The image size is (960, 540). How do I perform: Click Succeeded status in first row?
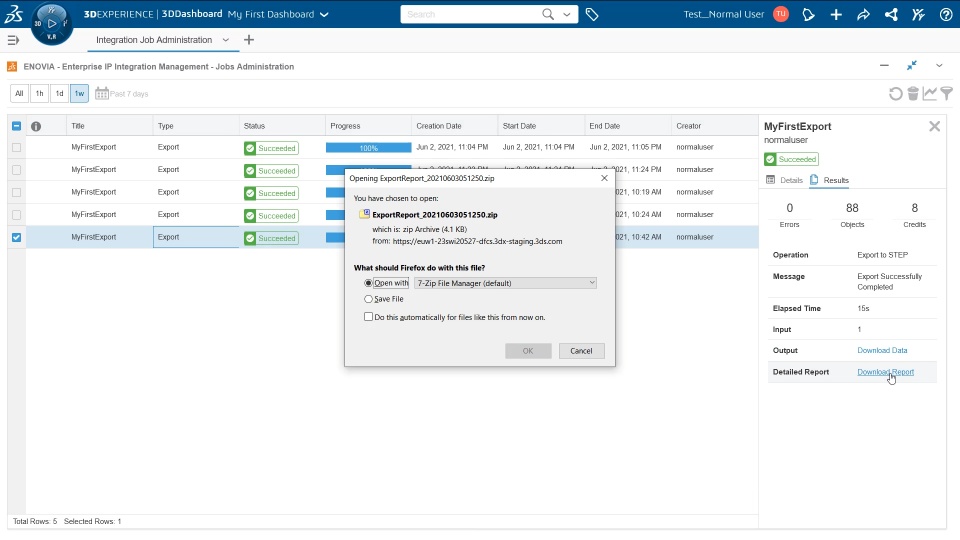271,148
